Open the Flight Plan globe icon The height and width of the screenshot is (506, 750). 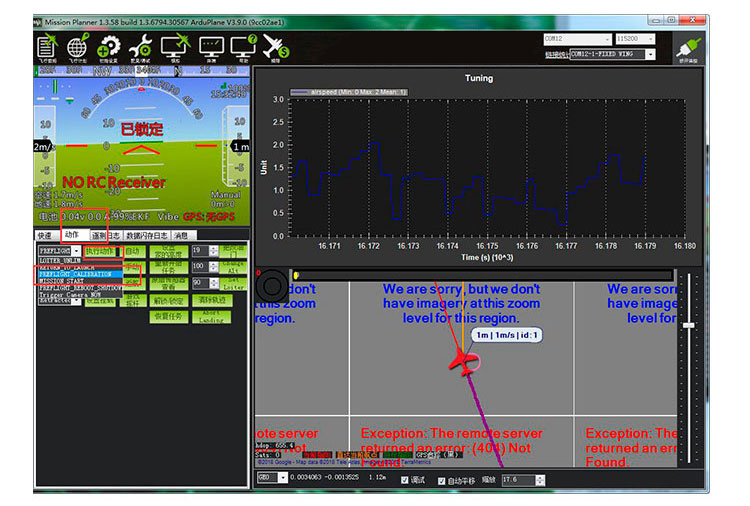coord(78,46)
